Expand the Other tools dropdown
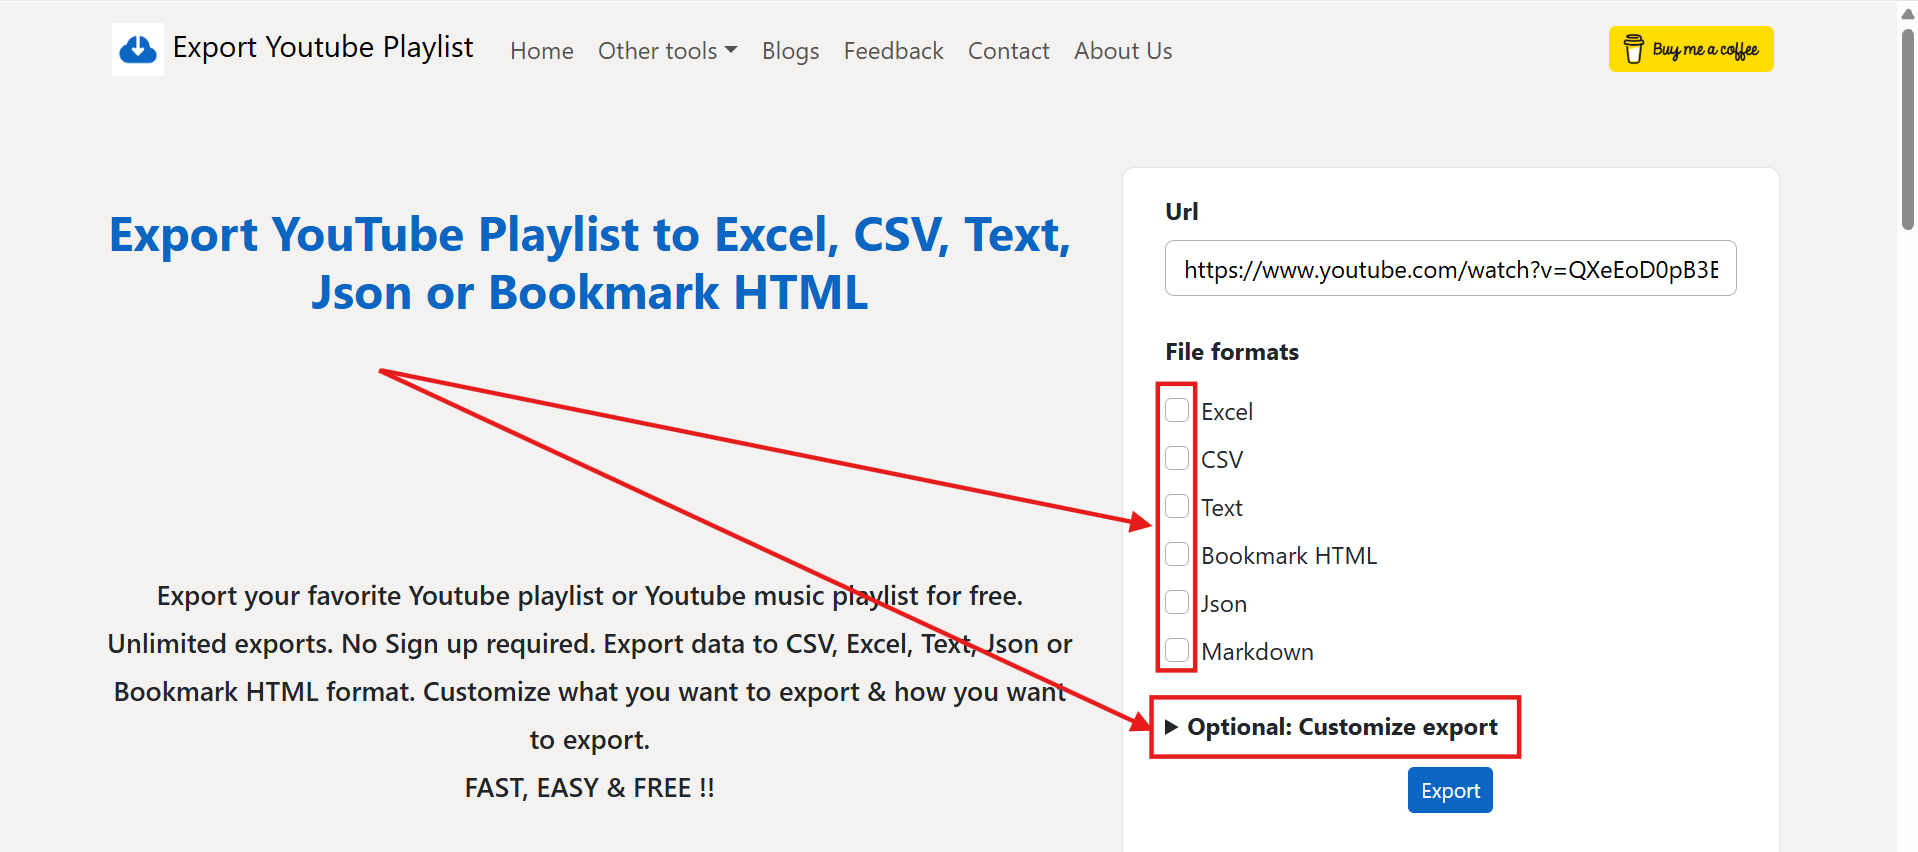Viewport: 1918px width, 852px height. tap(667, 51)
